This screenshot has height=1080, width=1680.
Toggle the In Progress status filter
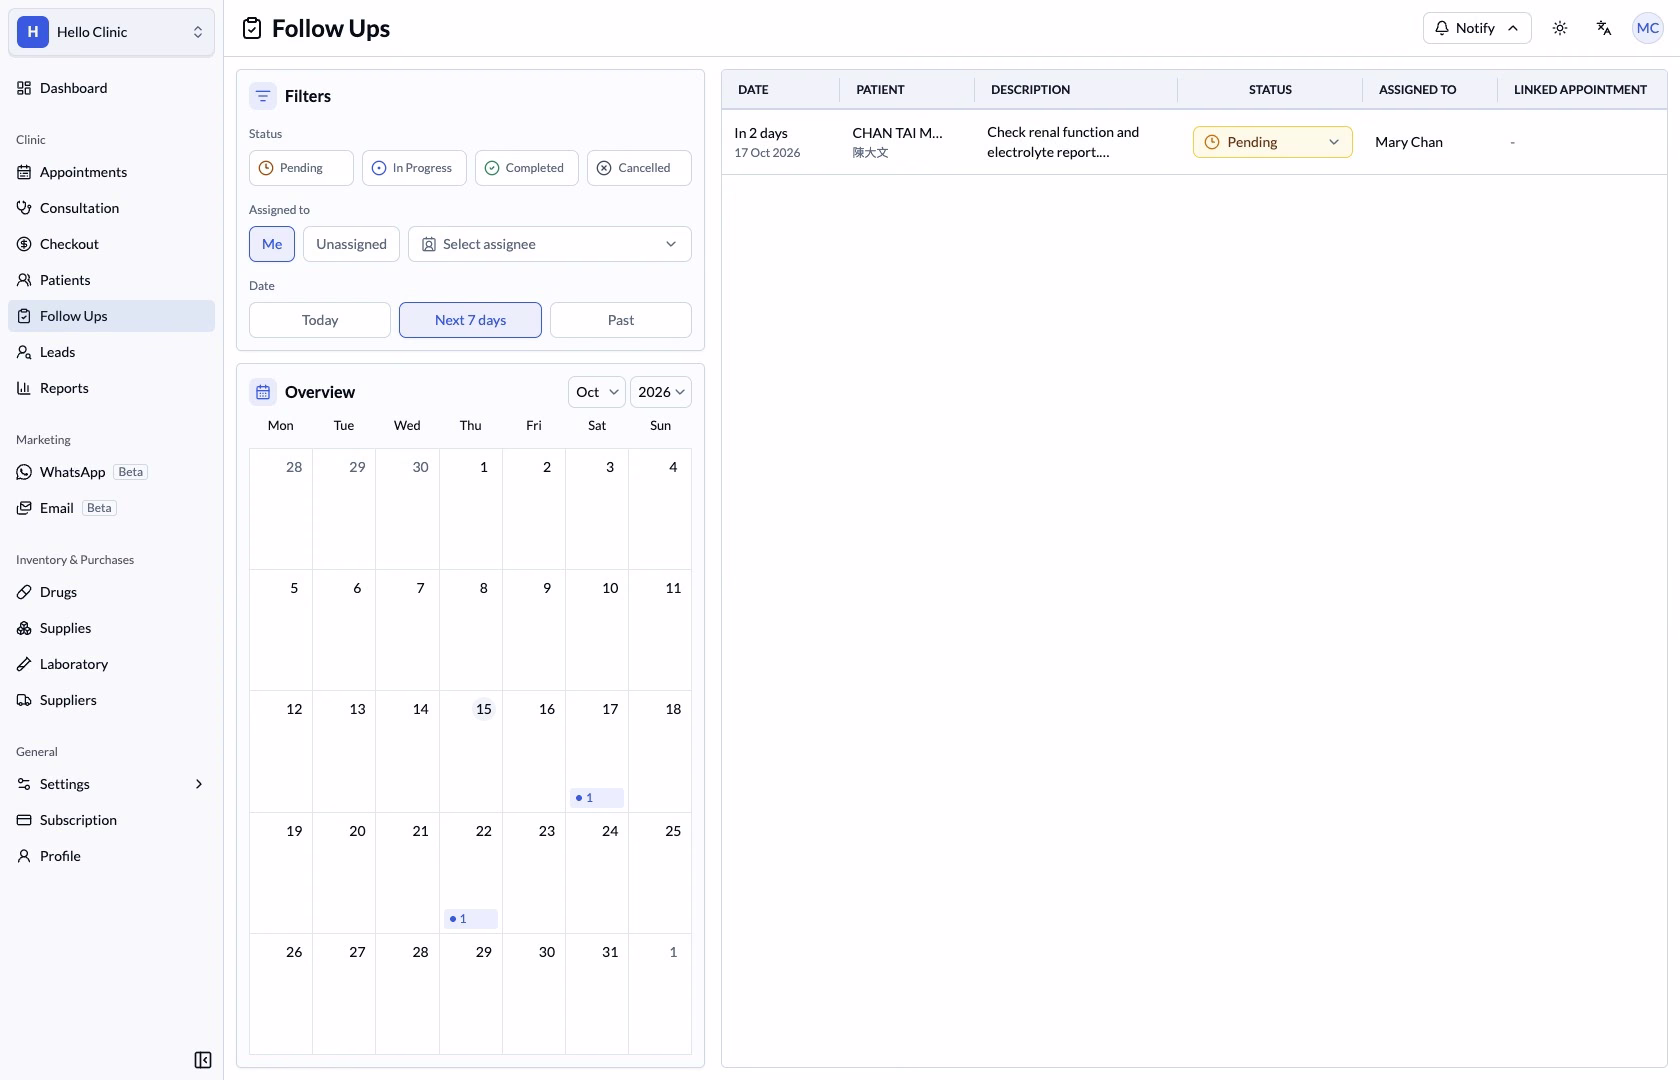coord(414,168)
